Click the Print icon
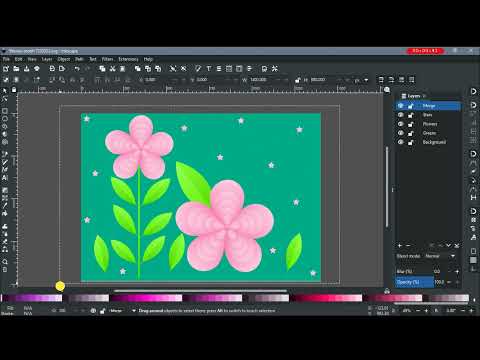Image resolution: width=480 pixels, height=360 pixels. coord(37,69)
